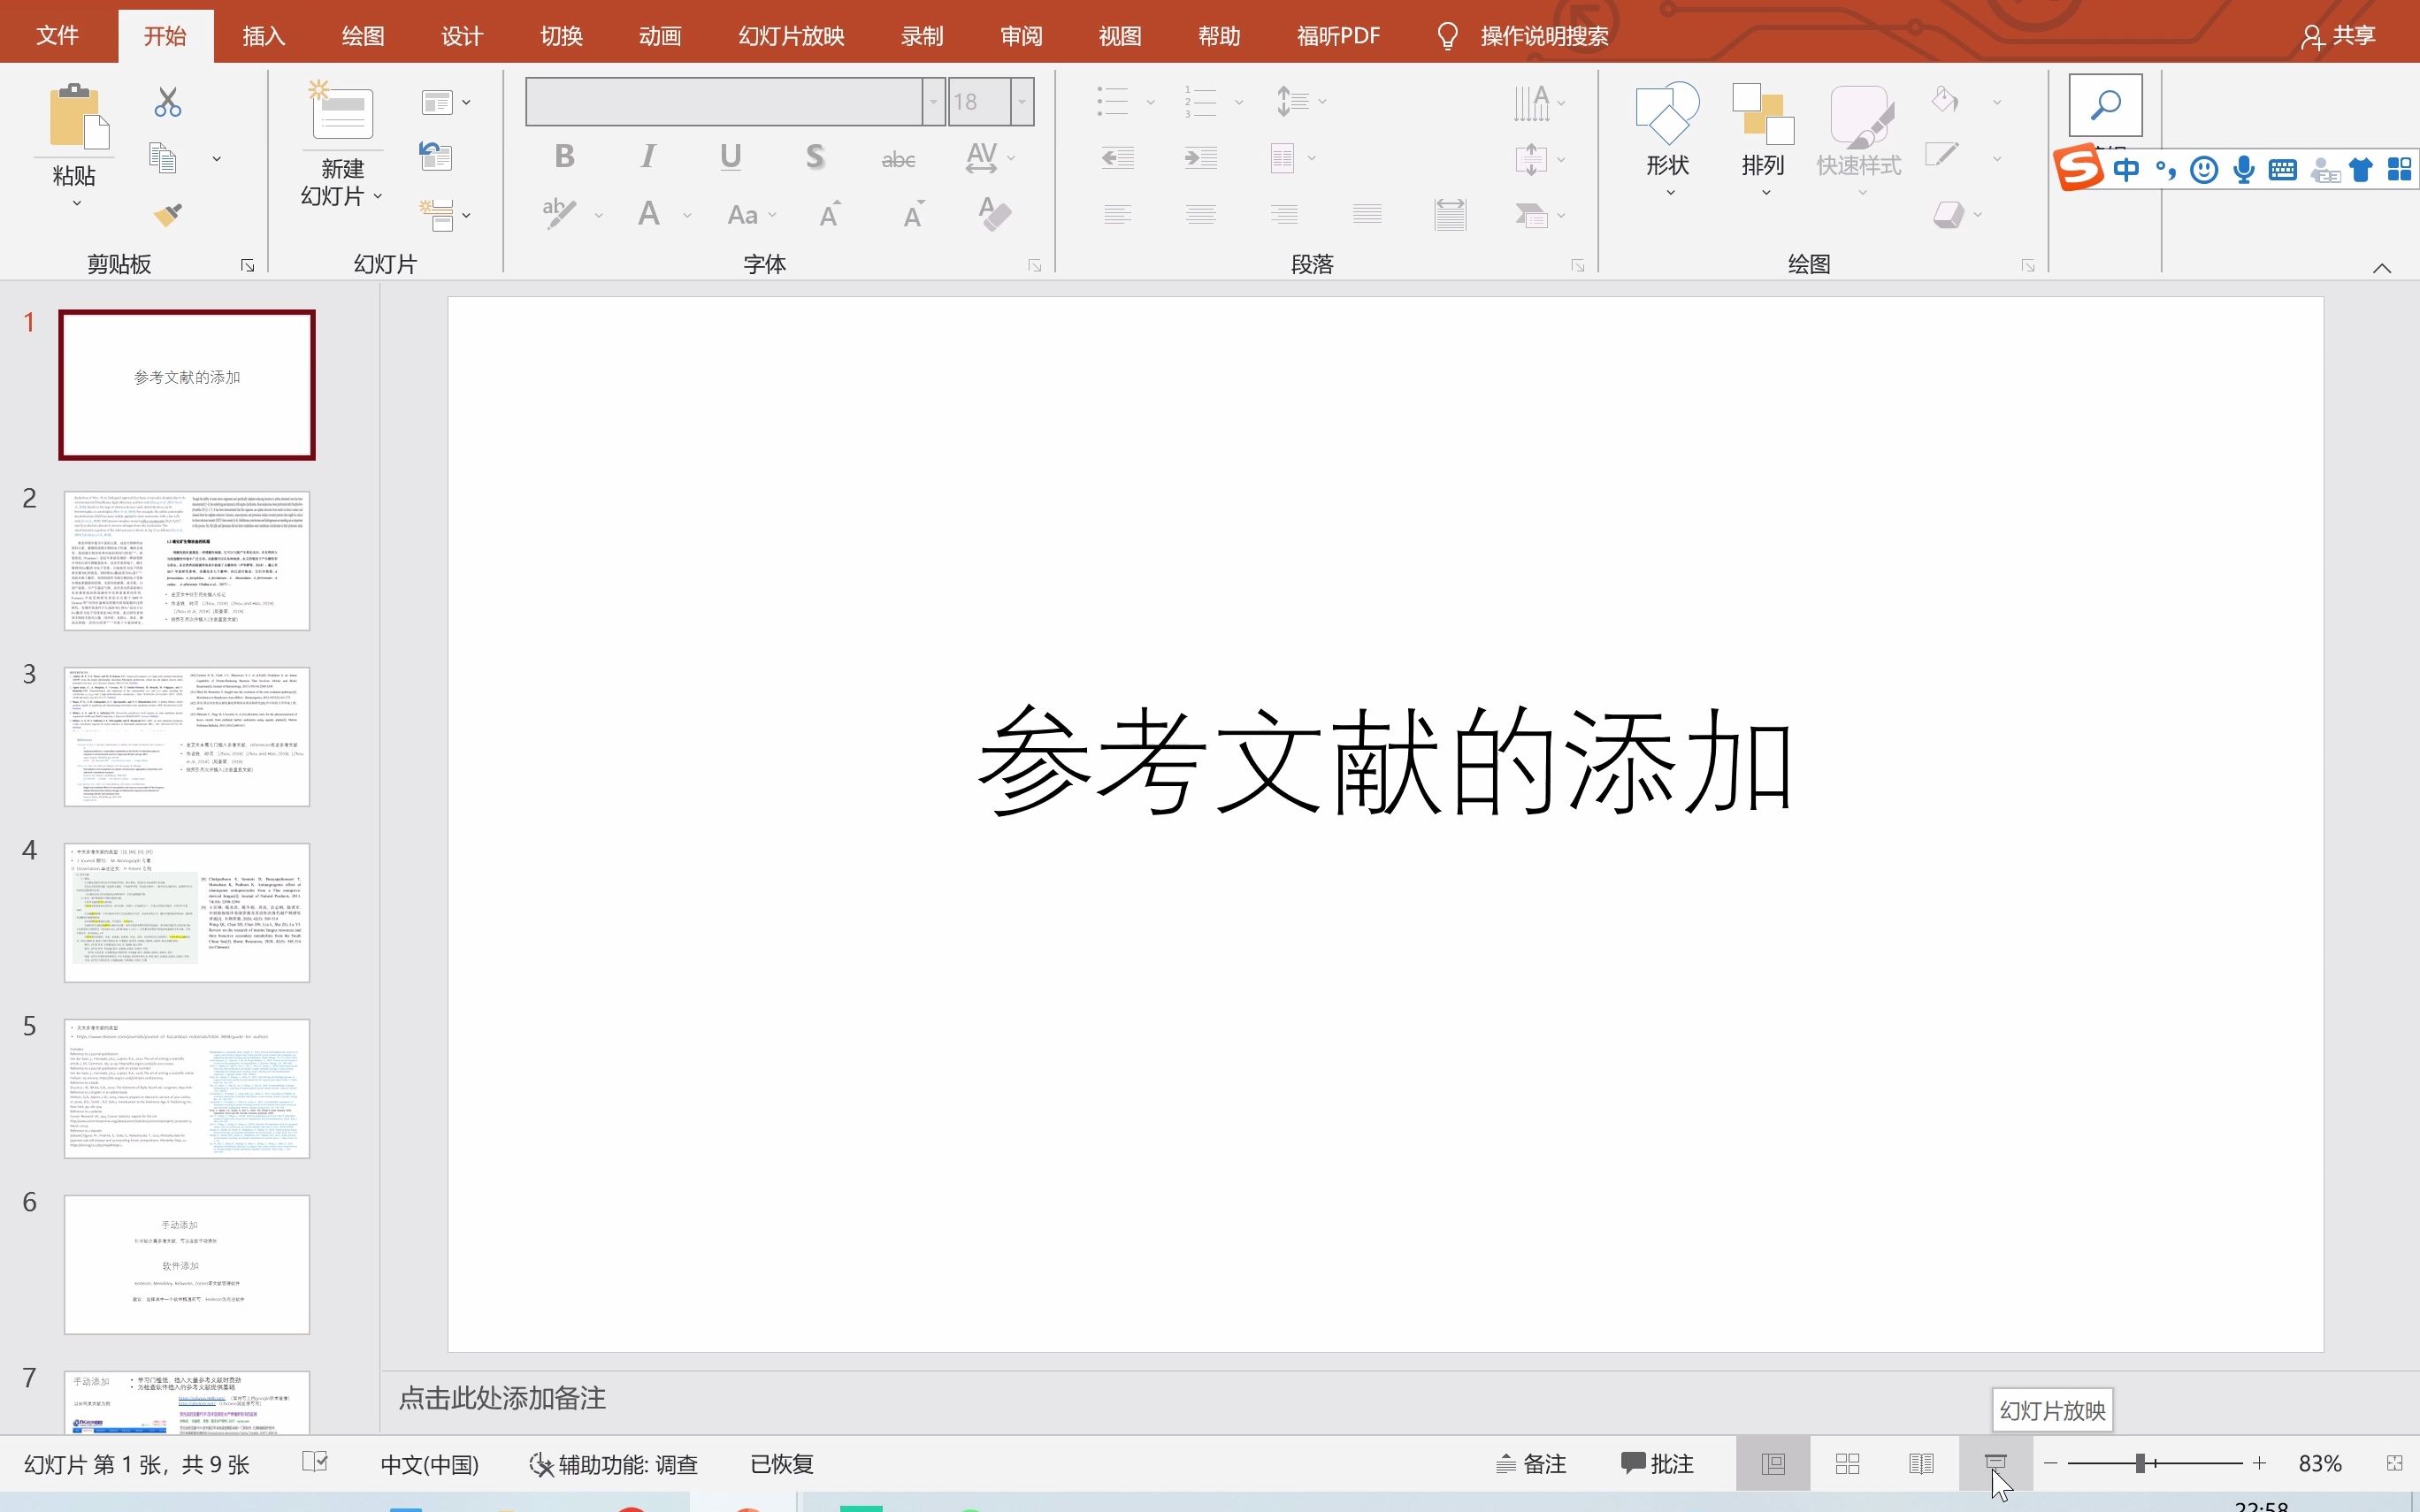Screen dimensions: 2420x1512
Task: Expand the Paste options arrow
Action: tap(76, 203)
